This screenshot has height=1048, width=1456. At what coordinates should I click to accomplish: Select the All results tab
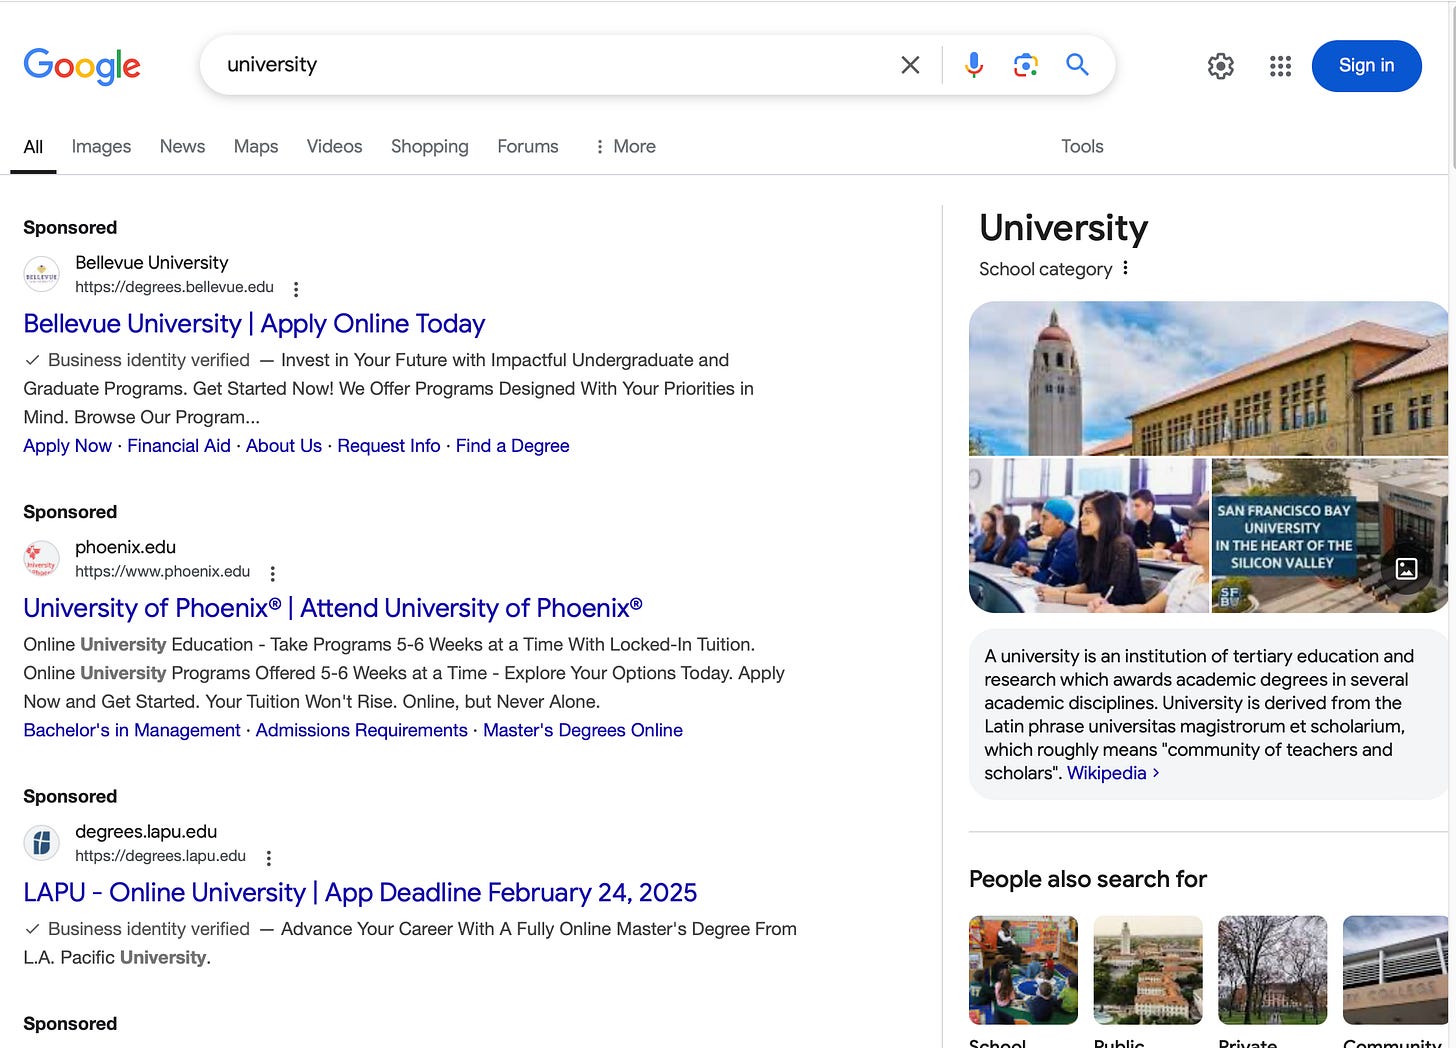[33, 147]
